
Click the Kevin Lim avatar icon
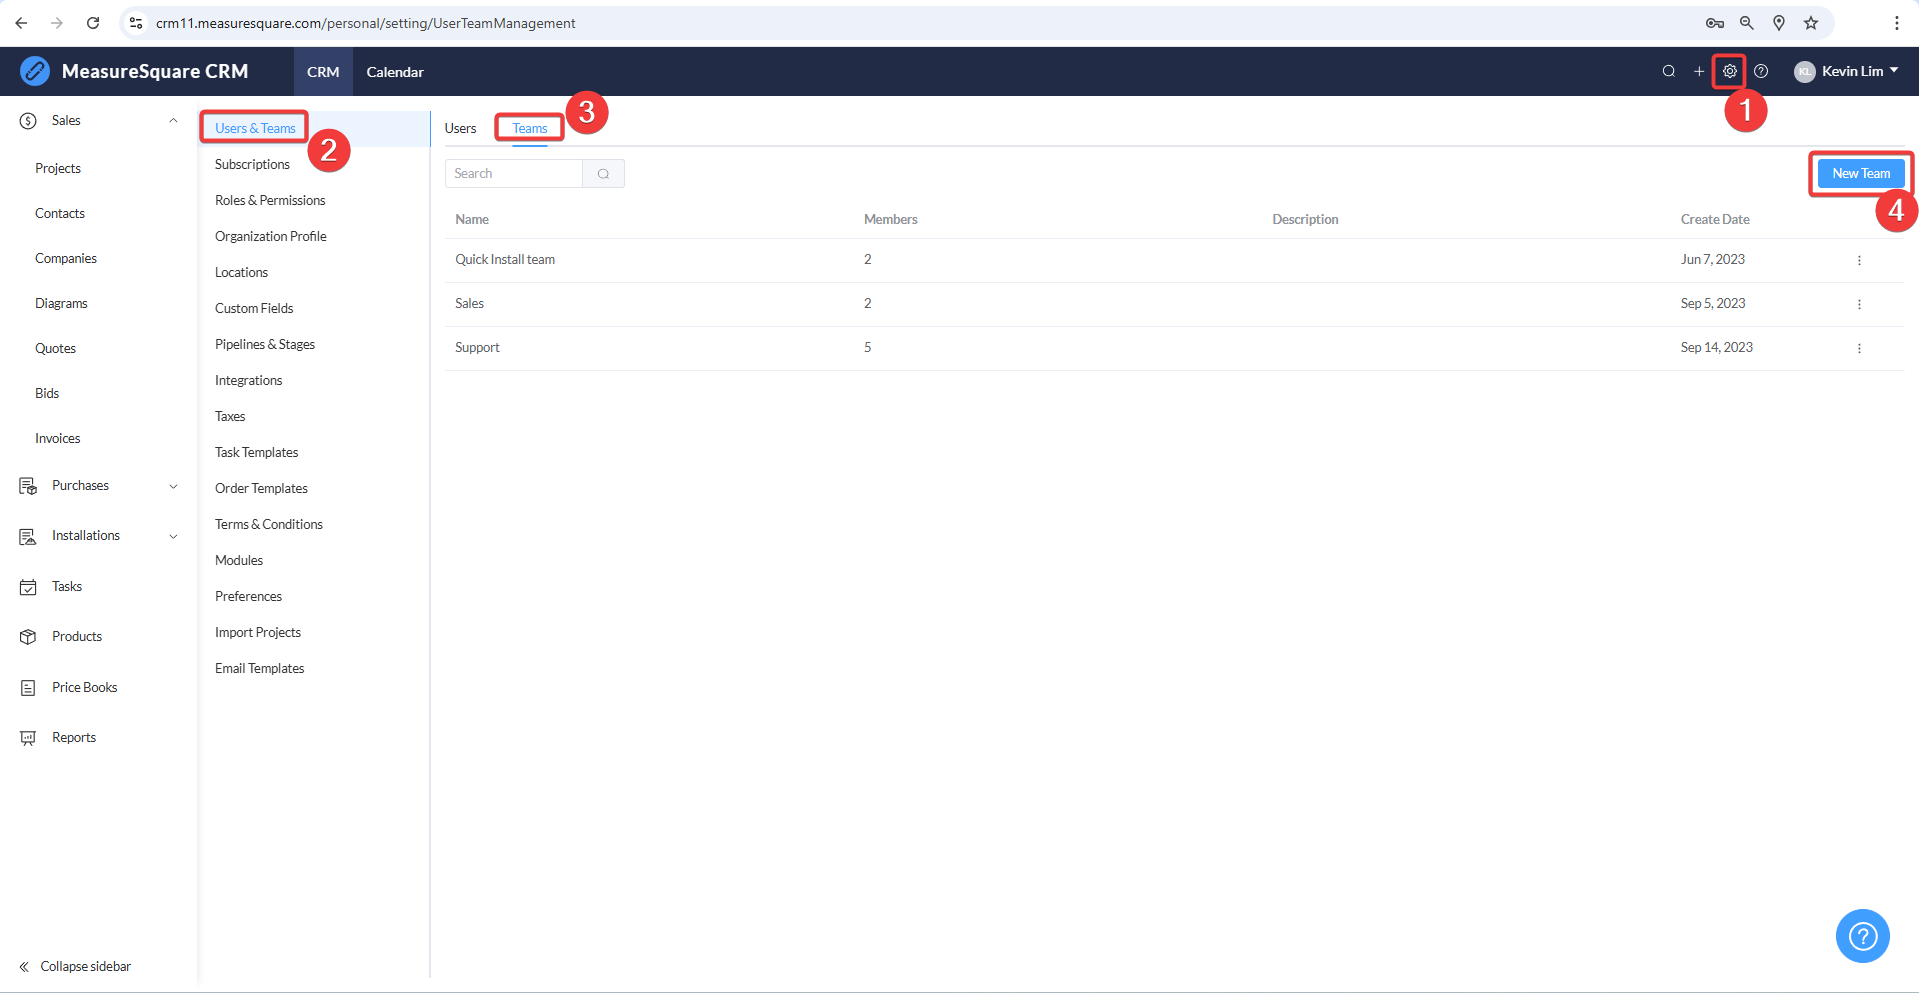[x=1805, y=71]
